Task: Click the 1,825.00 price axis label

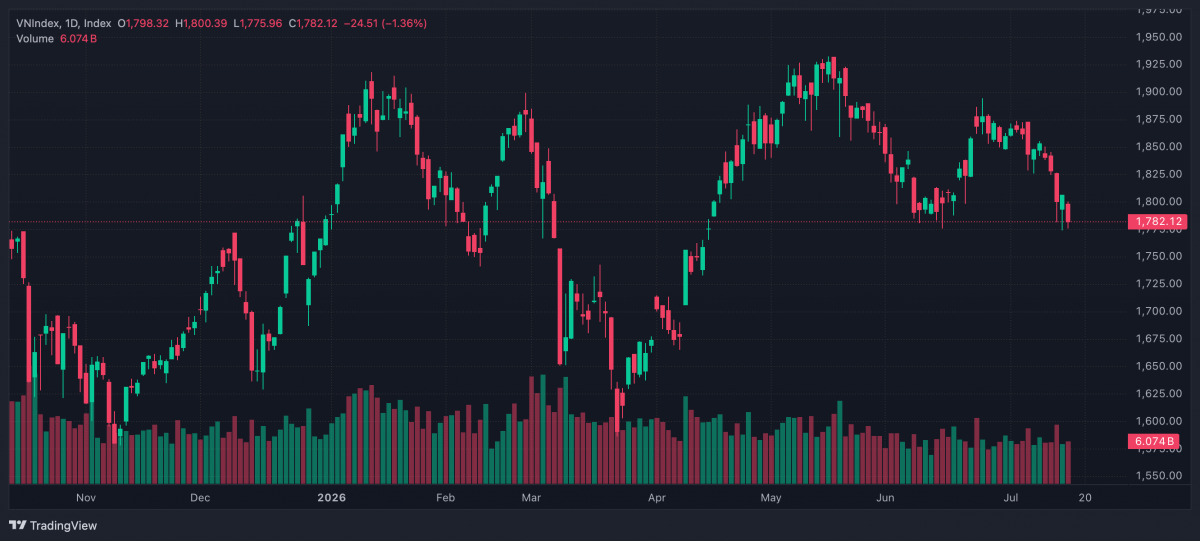Action: (1157, 174)
